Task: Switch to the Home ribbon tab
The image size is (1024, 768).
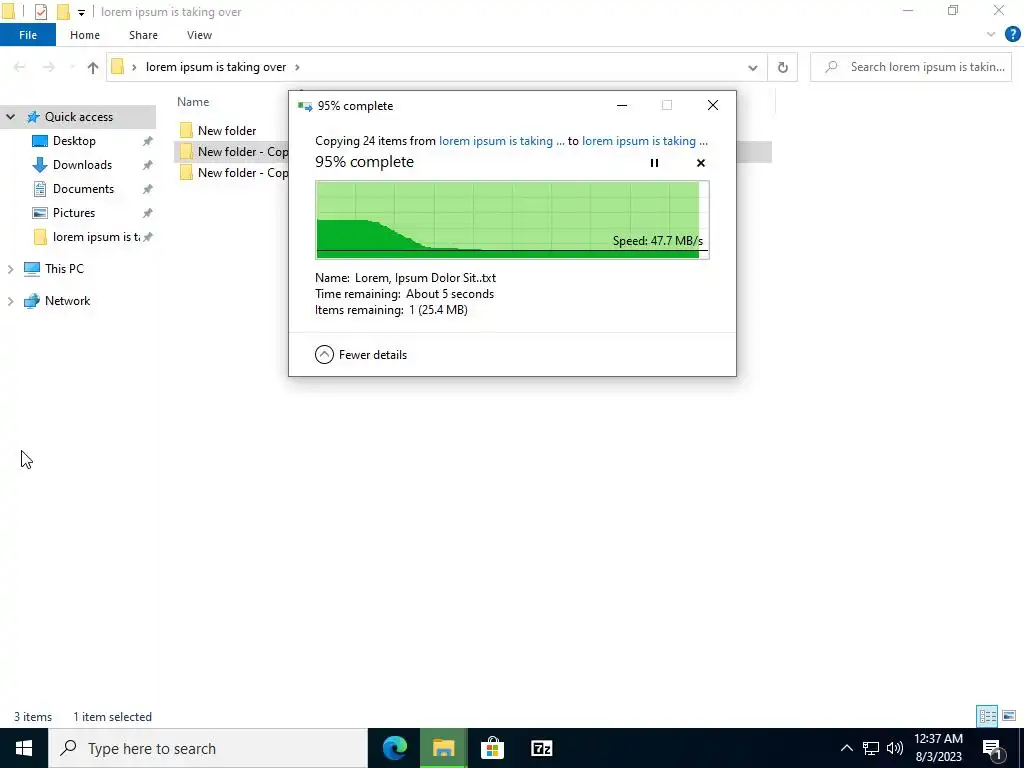Action: 85,35
